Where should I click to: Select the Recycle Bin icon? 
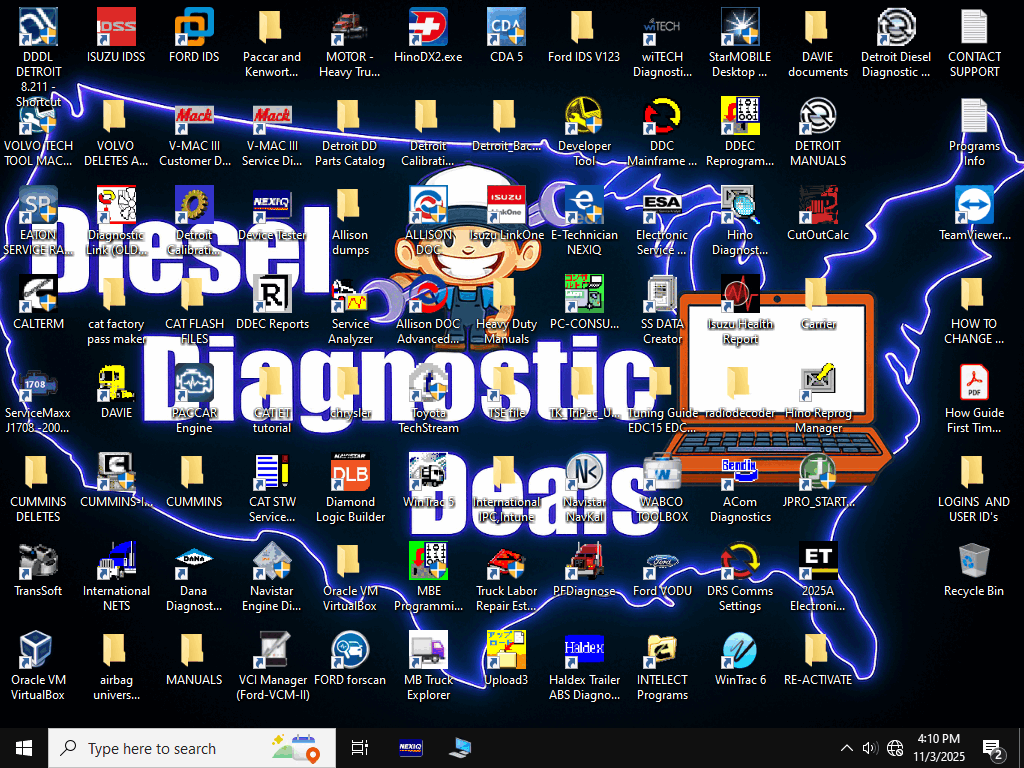(x=974, y=562)
